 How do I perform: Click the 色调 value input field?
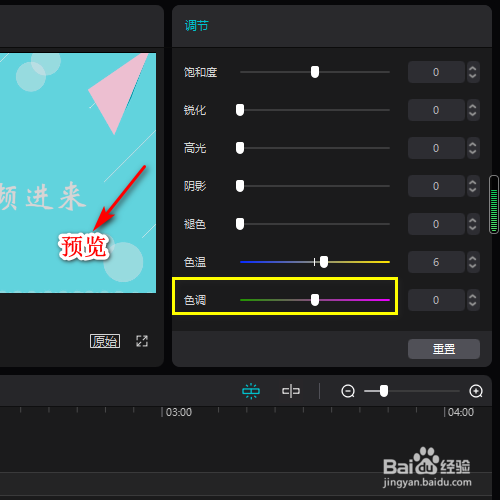pos(436,300)
